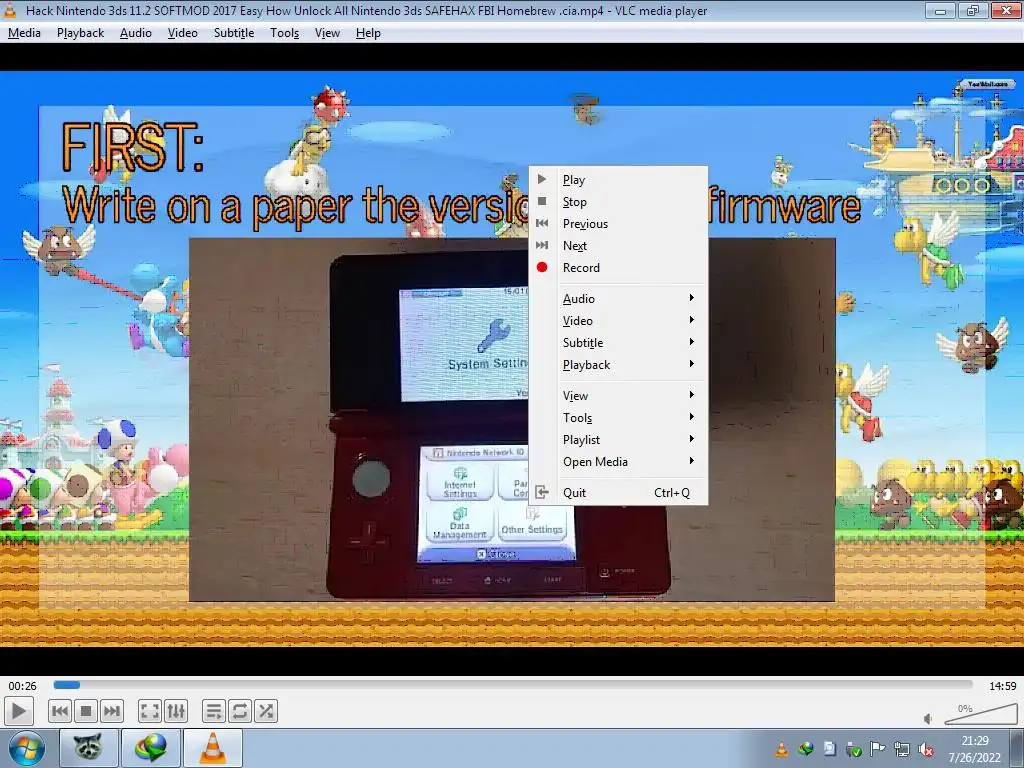
Task: Open the clock showing 21:29
Action: click(975, 748)
